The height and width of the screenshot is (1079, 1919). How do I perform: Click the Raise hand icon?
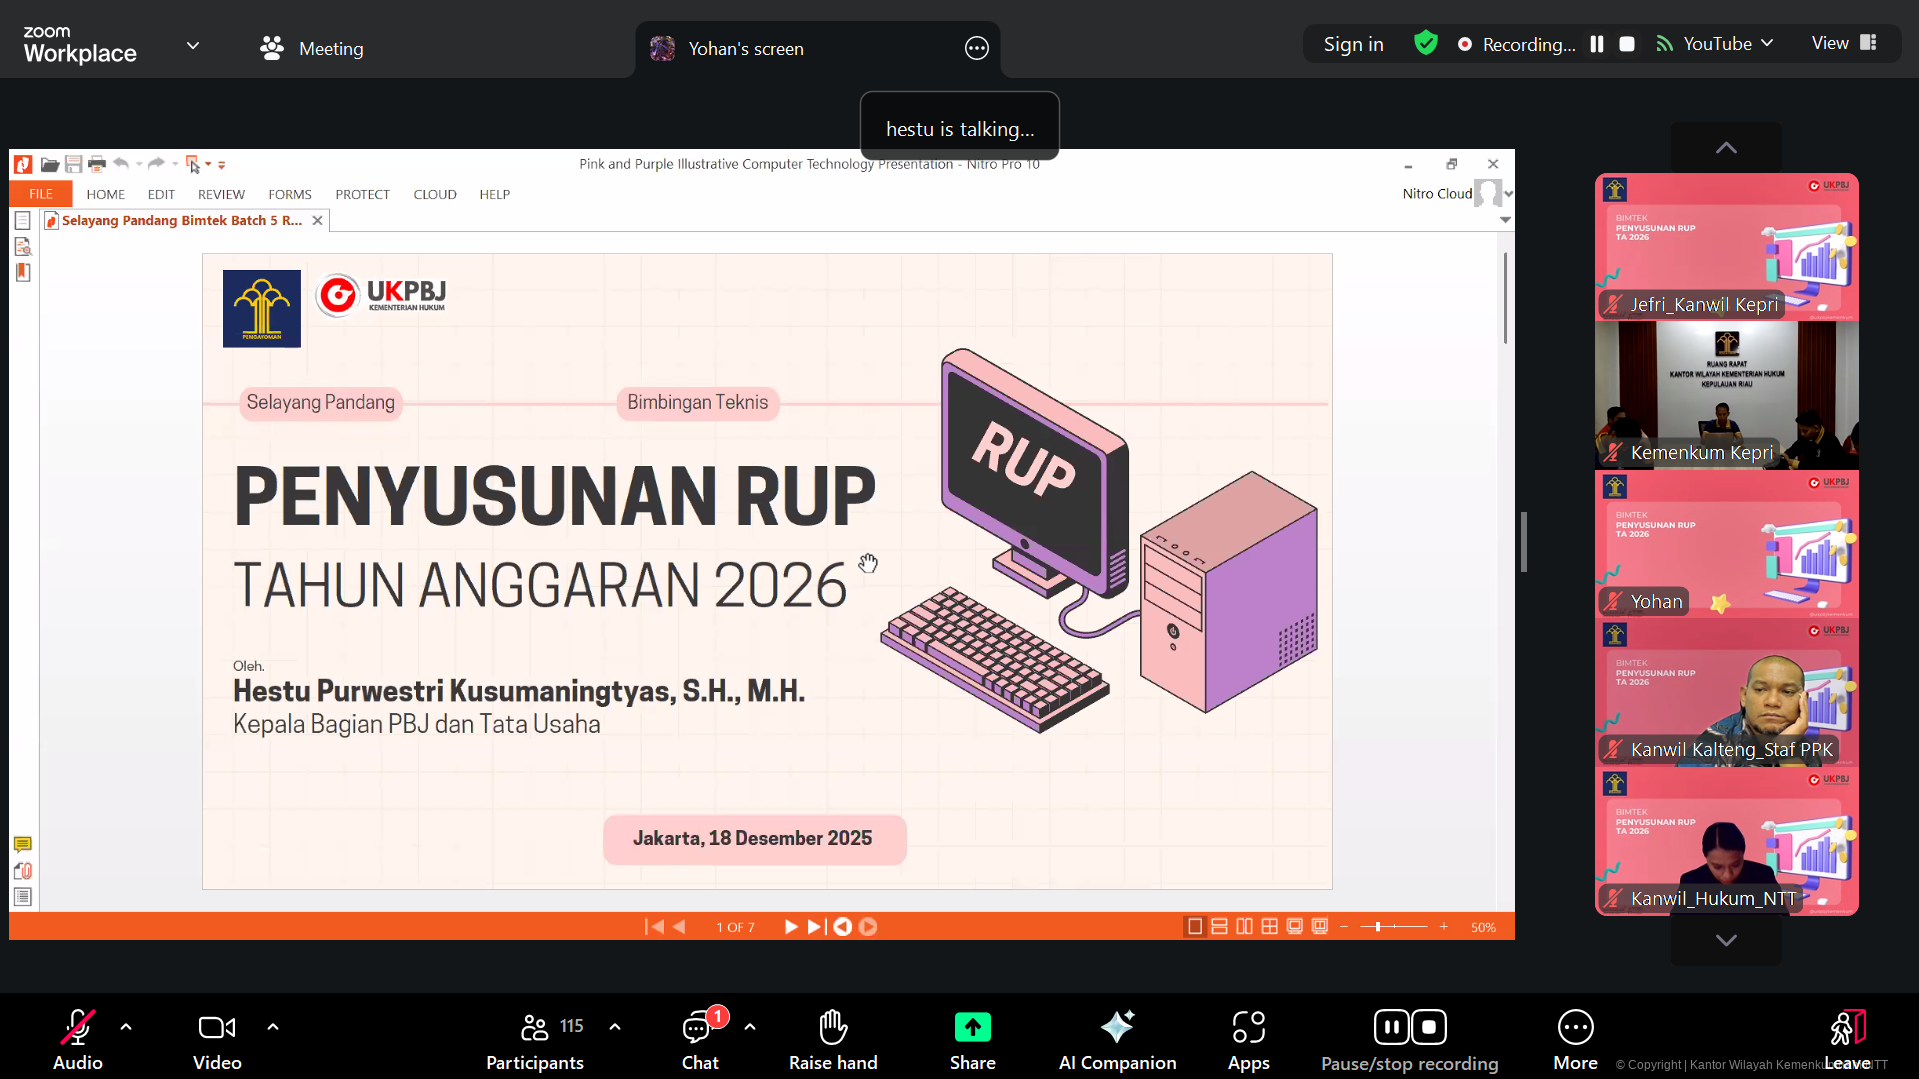[x=832, y=1028]
